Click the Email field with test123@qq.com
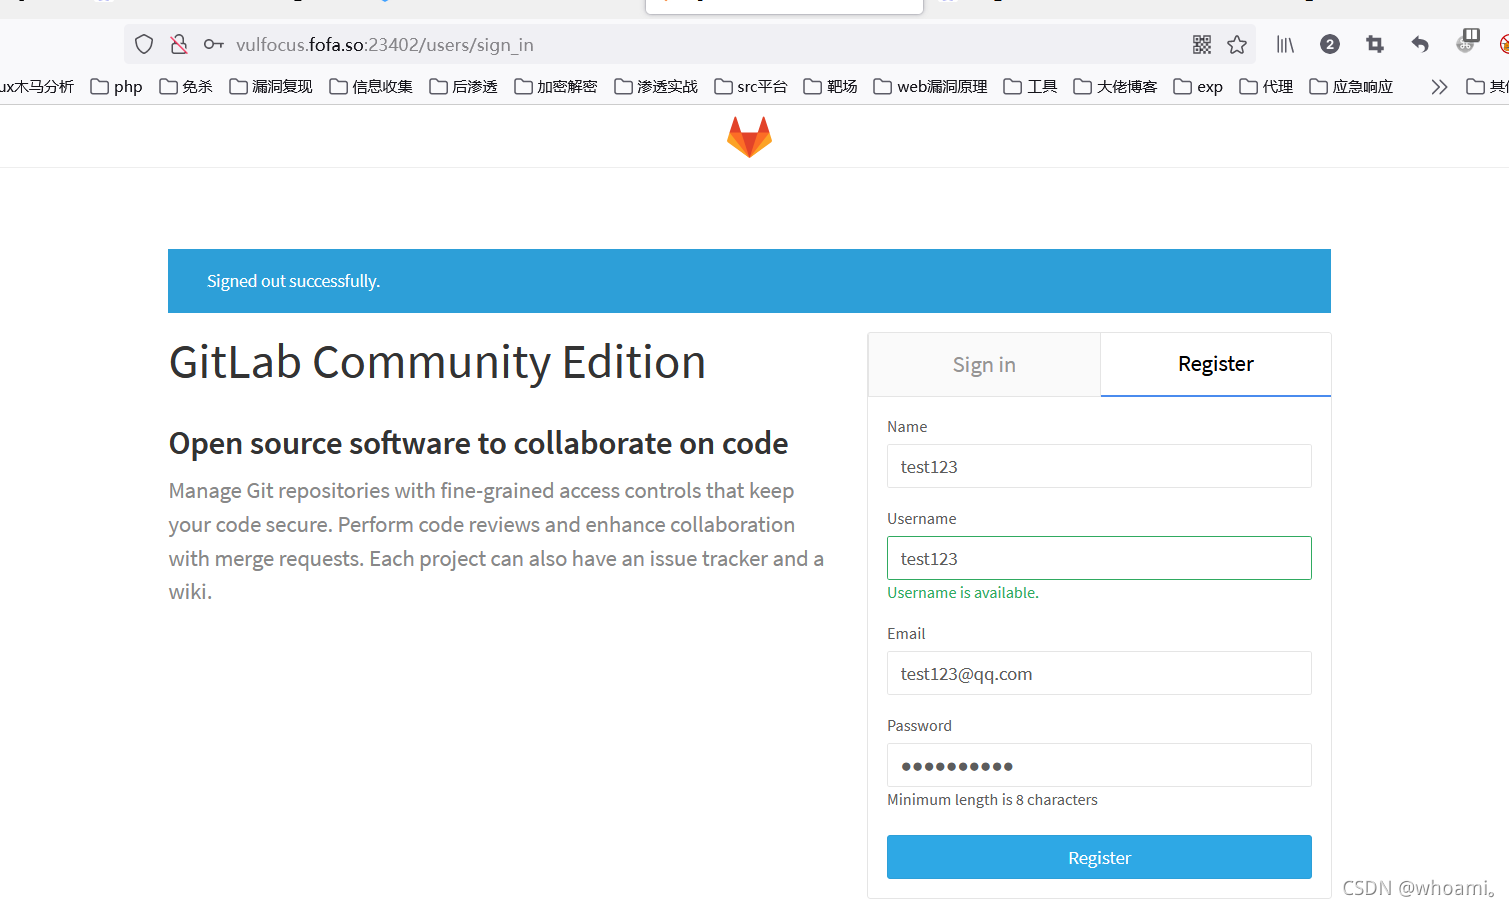The height and width of the screenshot is (907, 1509). (x=1099, y=673)
